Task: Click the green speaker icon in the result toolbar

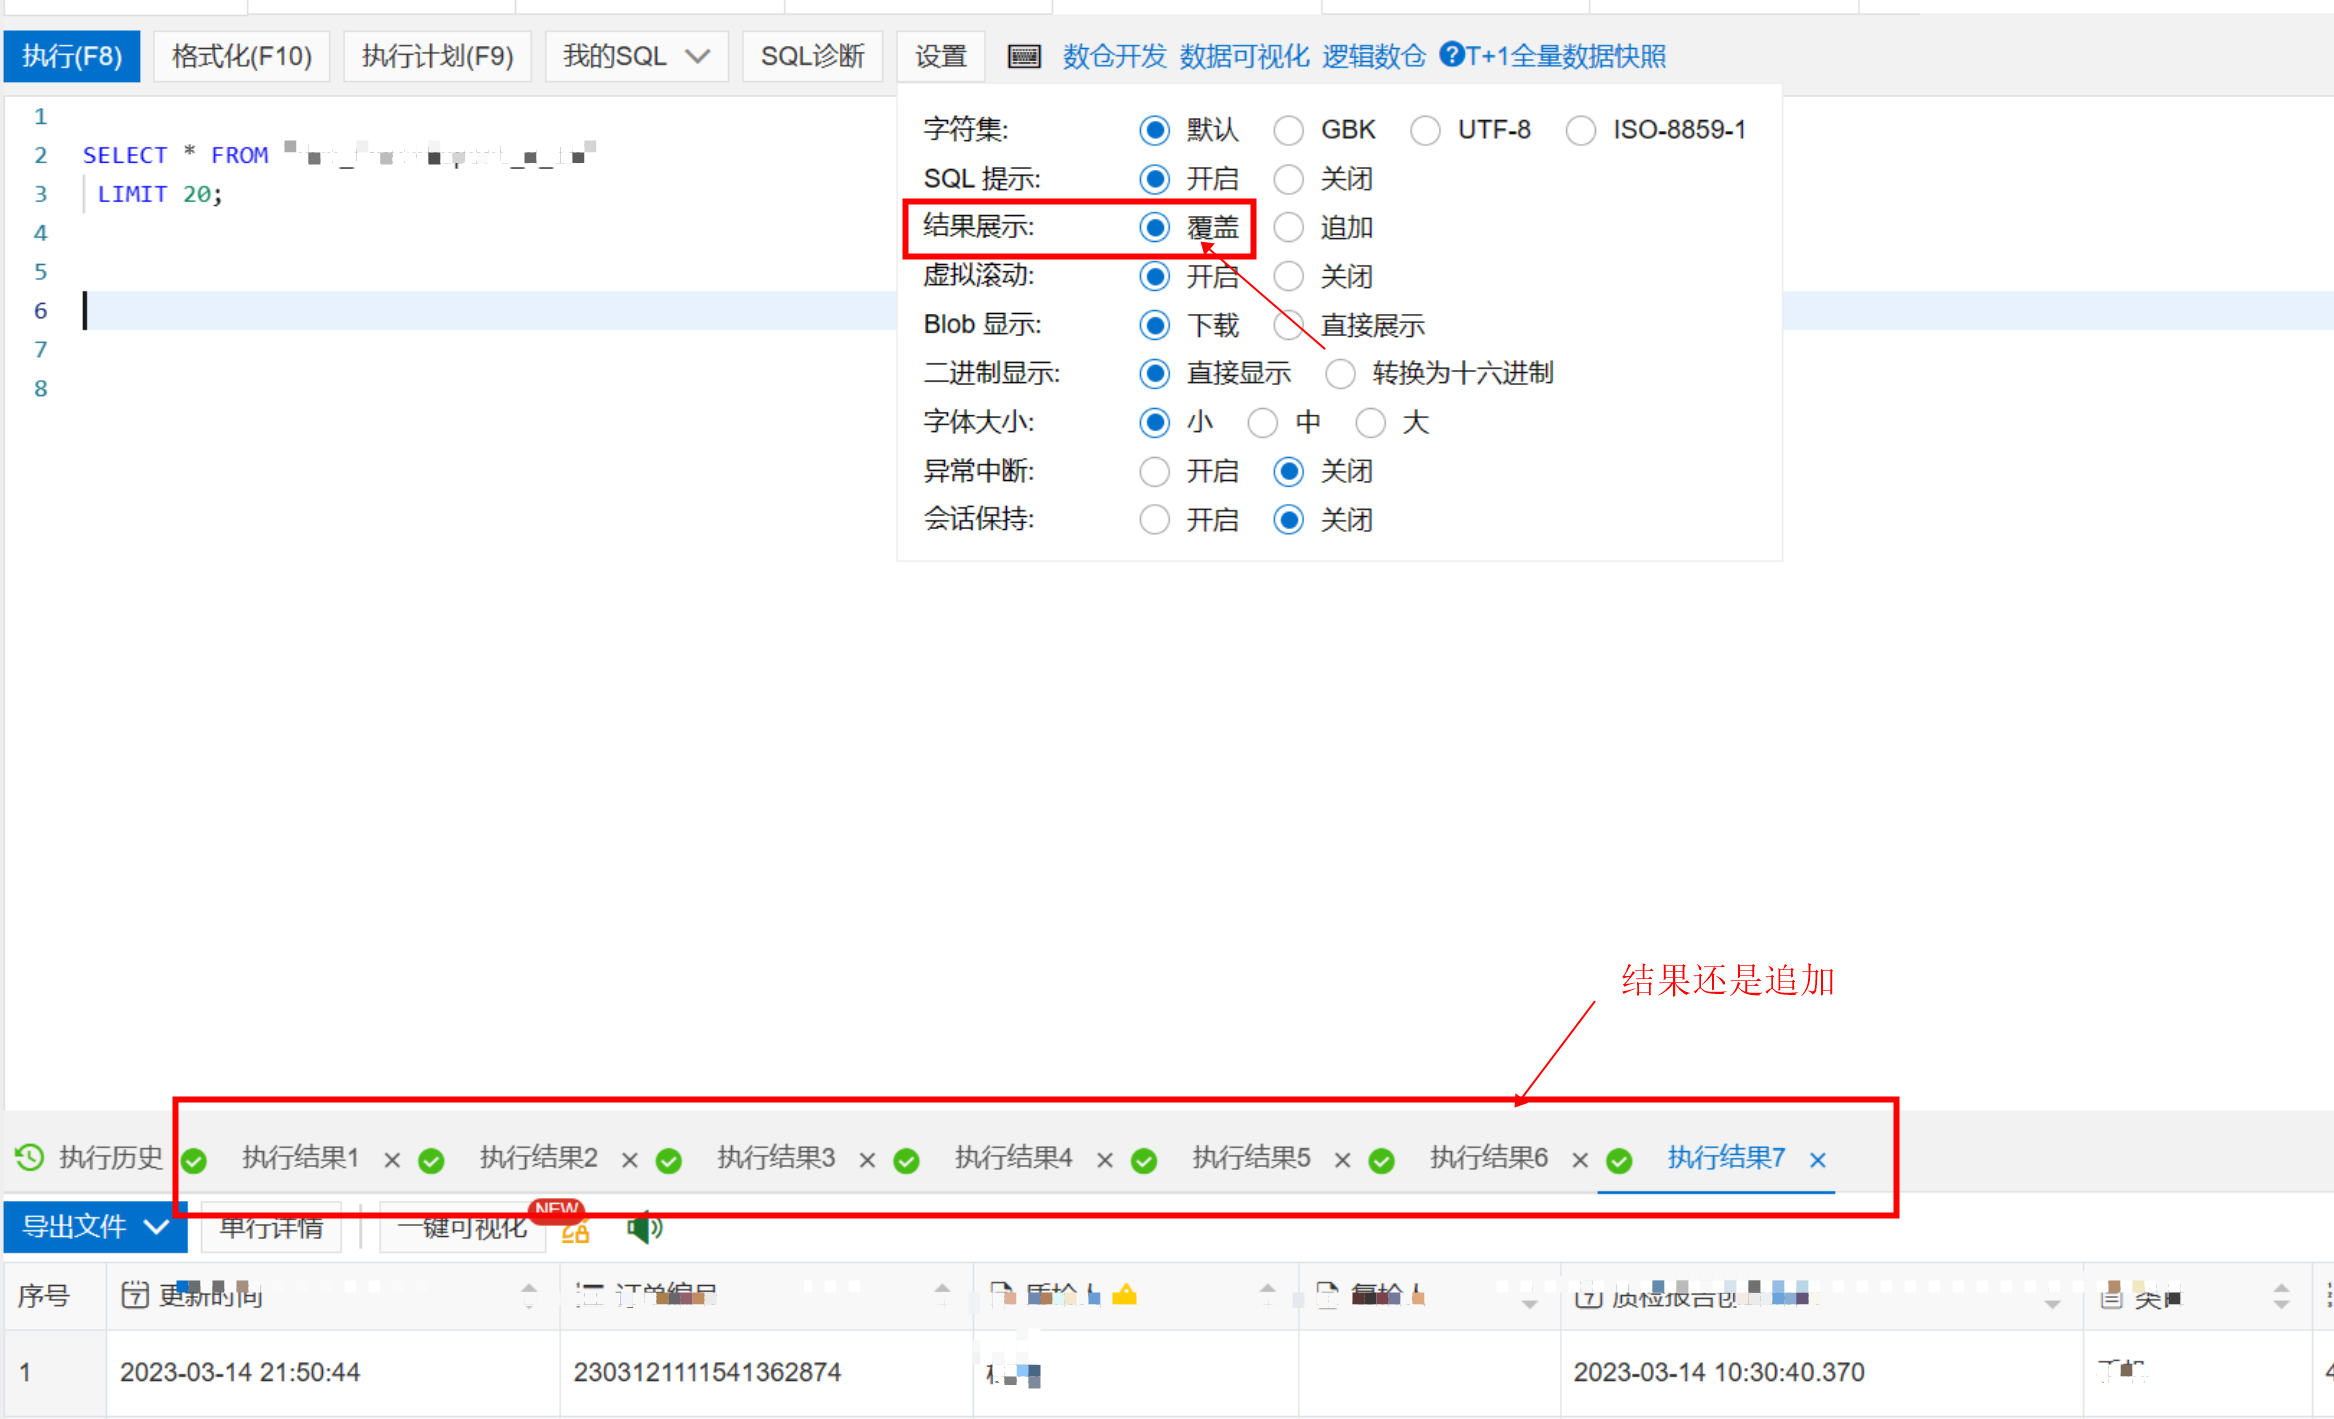Action: click(x=644, y=1227)
